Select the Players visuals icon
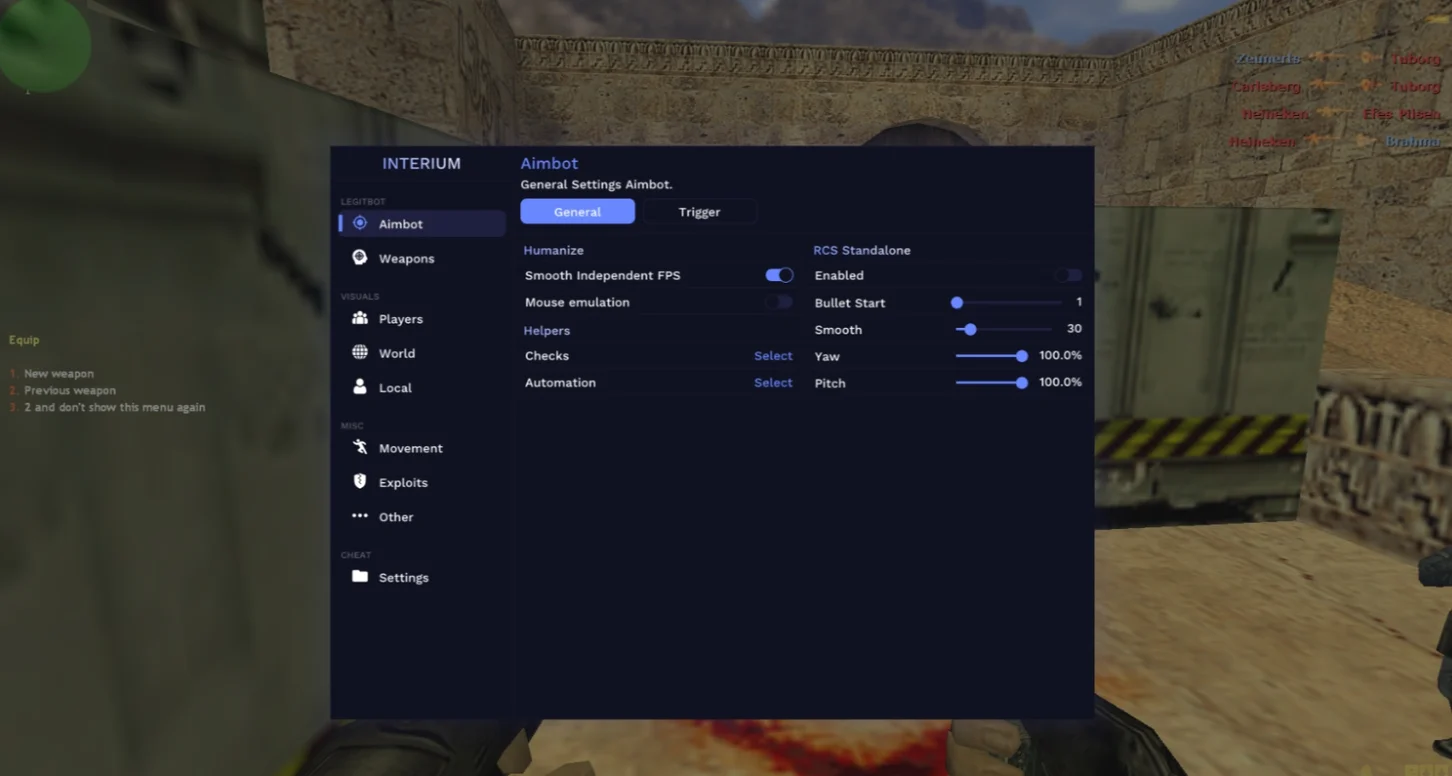 pyautogui.click(x=360, y=318)
